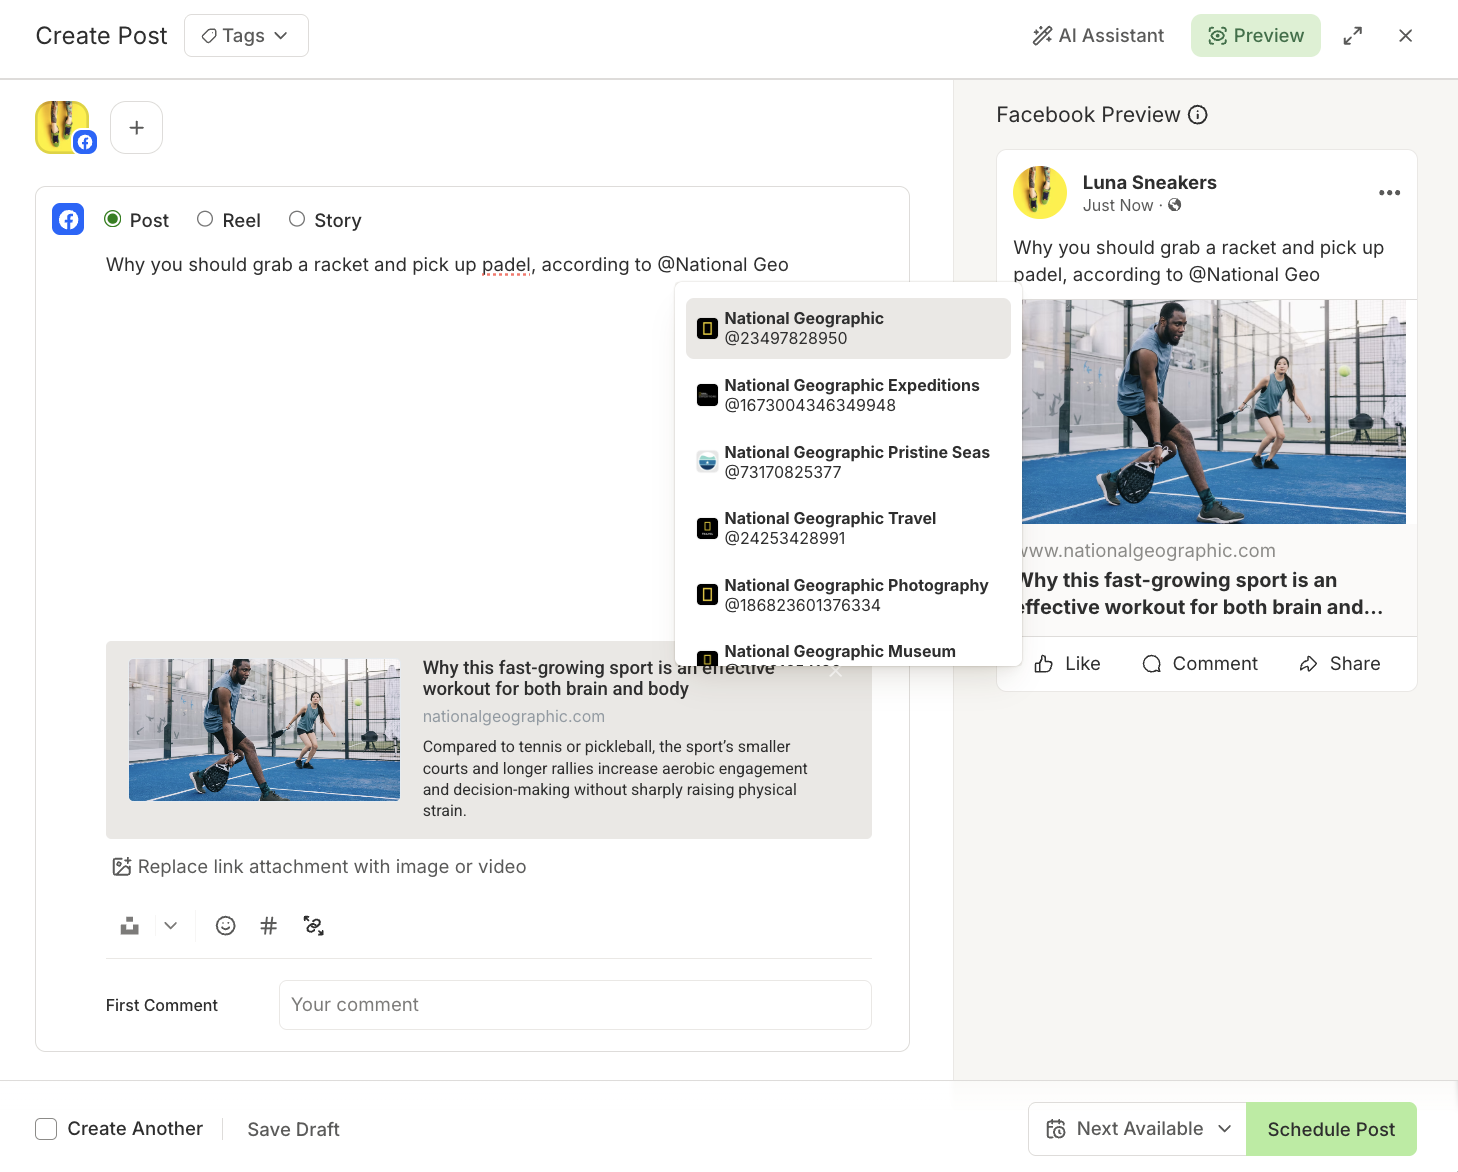Select the emoji picker icon
1458x1172 pixels.
225,925
